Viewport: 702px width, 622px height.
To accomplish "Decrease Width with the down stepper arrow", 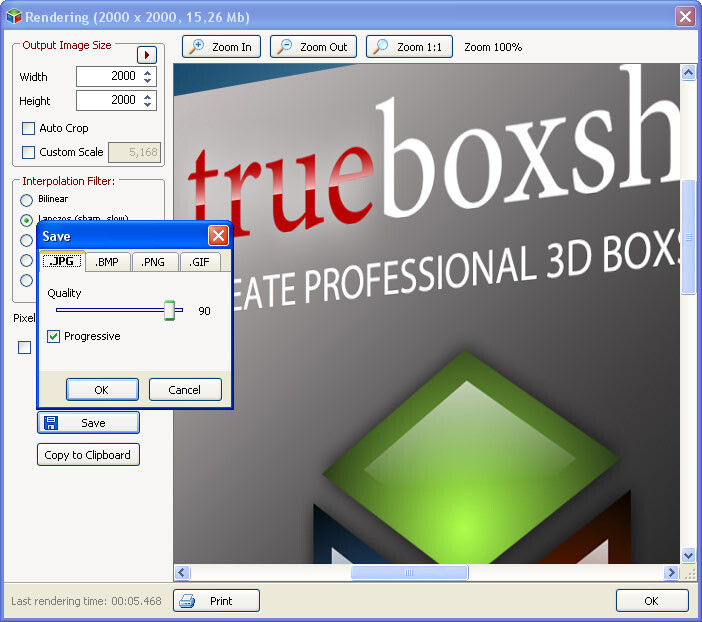I will coord(147,81).
